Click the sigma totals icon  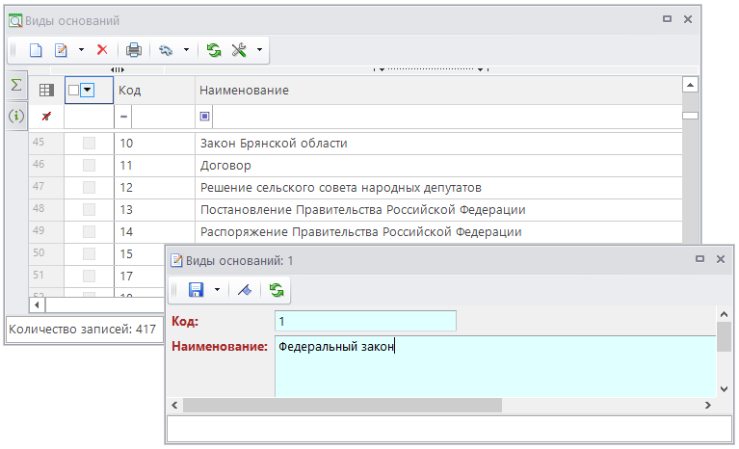(16, 86)
